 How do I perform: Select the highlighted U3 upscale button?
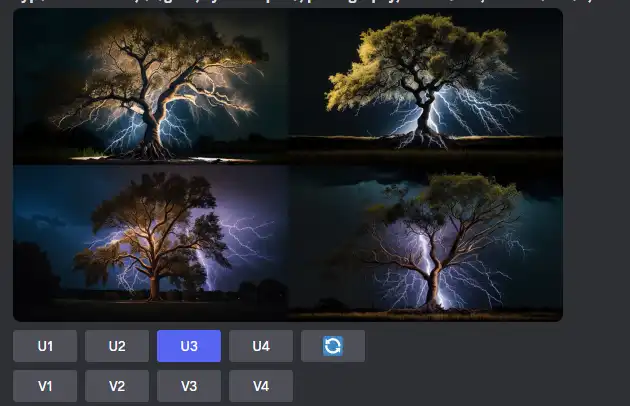(189, 346)
